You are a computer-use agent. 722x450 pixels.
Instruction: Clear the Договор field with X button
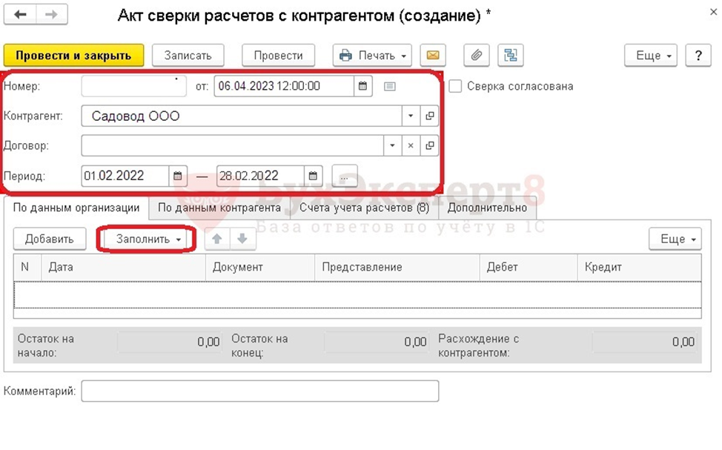(x=411, y=146)
